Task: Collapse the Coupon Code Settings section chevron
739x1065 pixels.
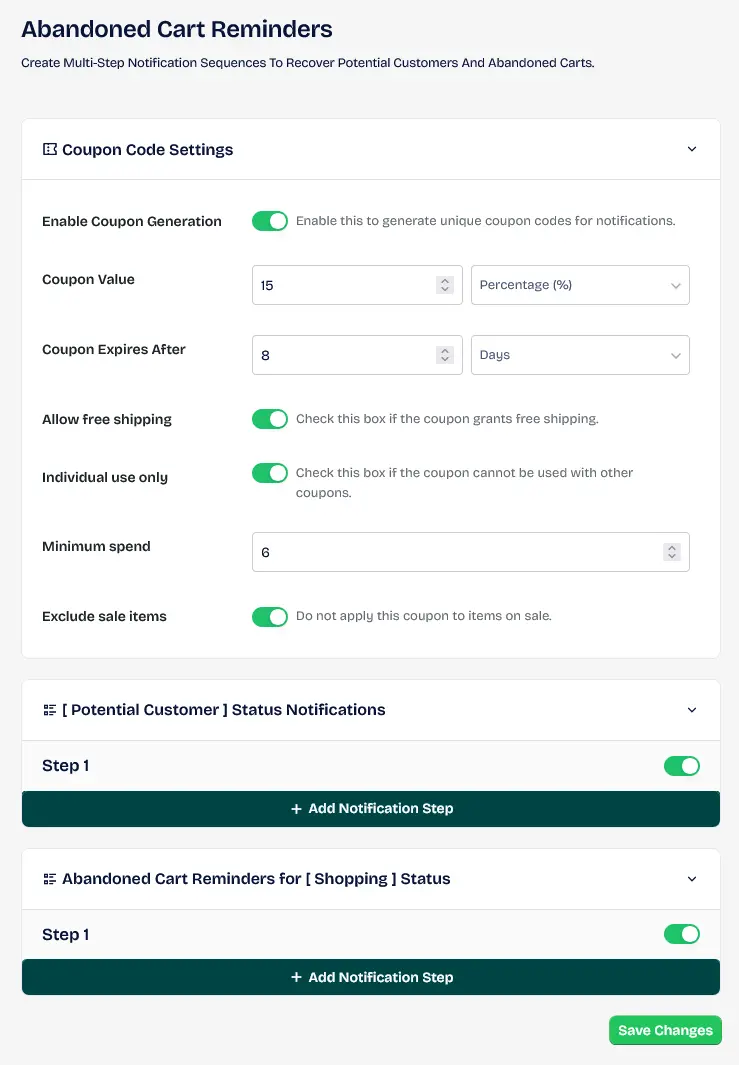Action: pyautogui.click(x=692, y=149)
